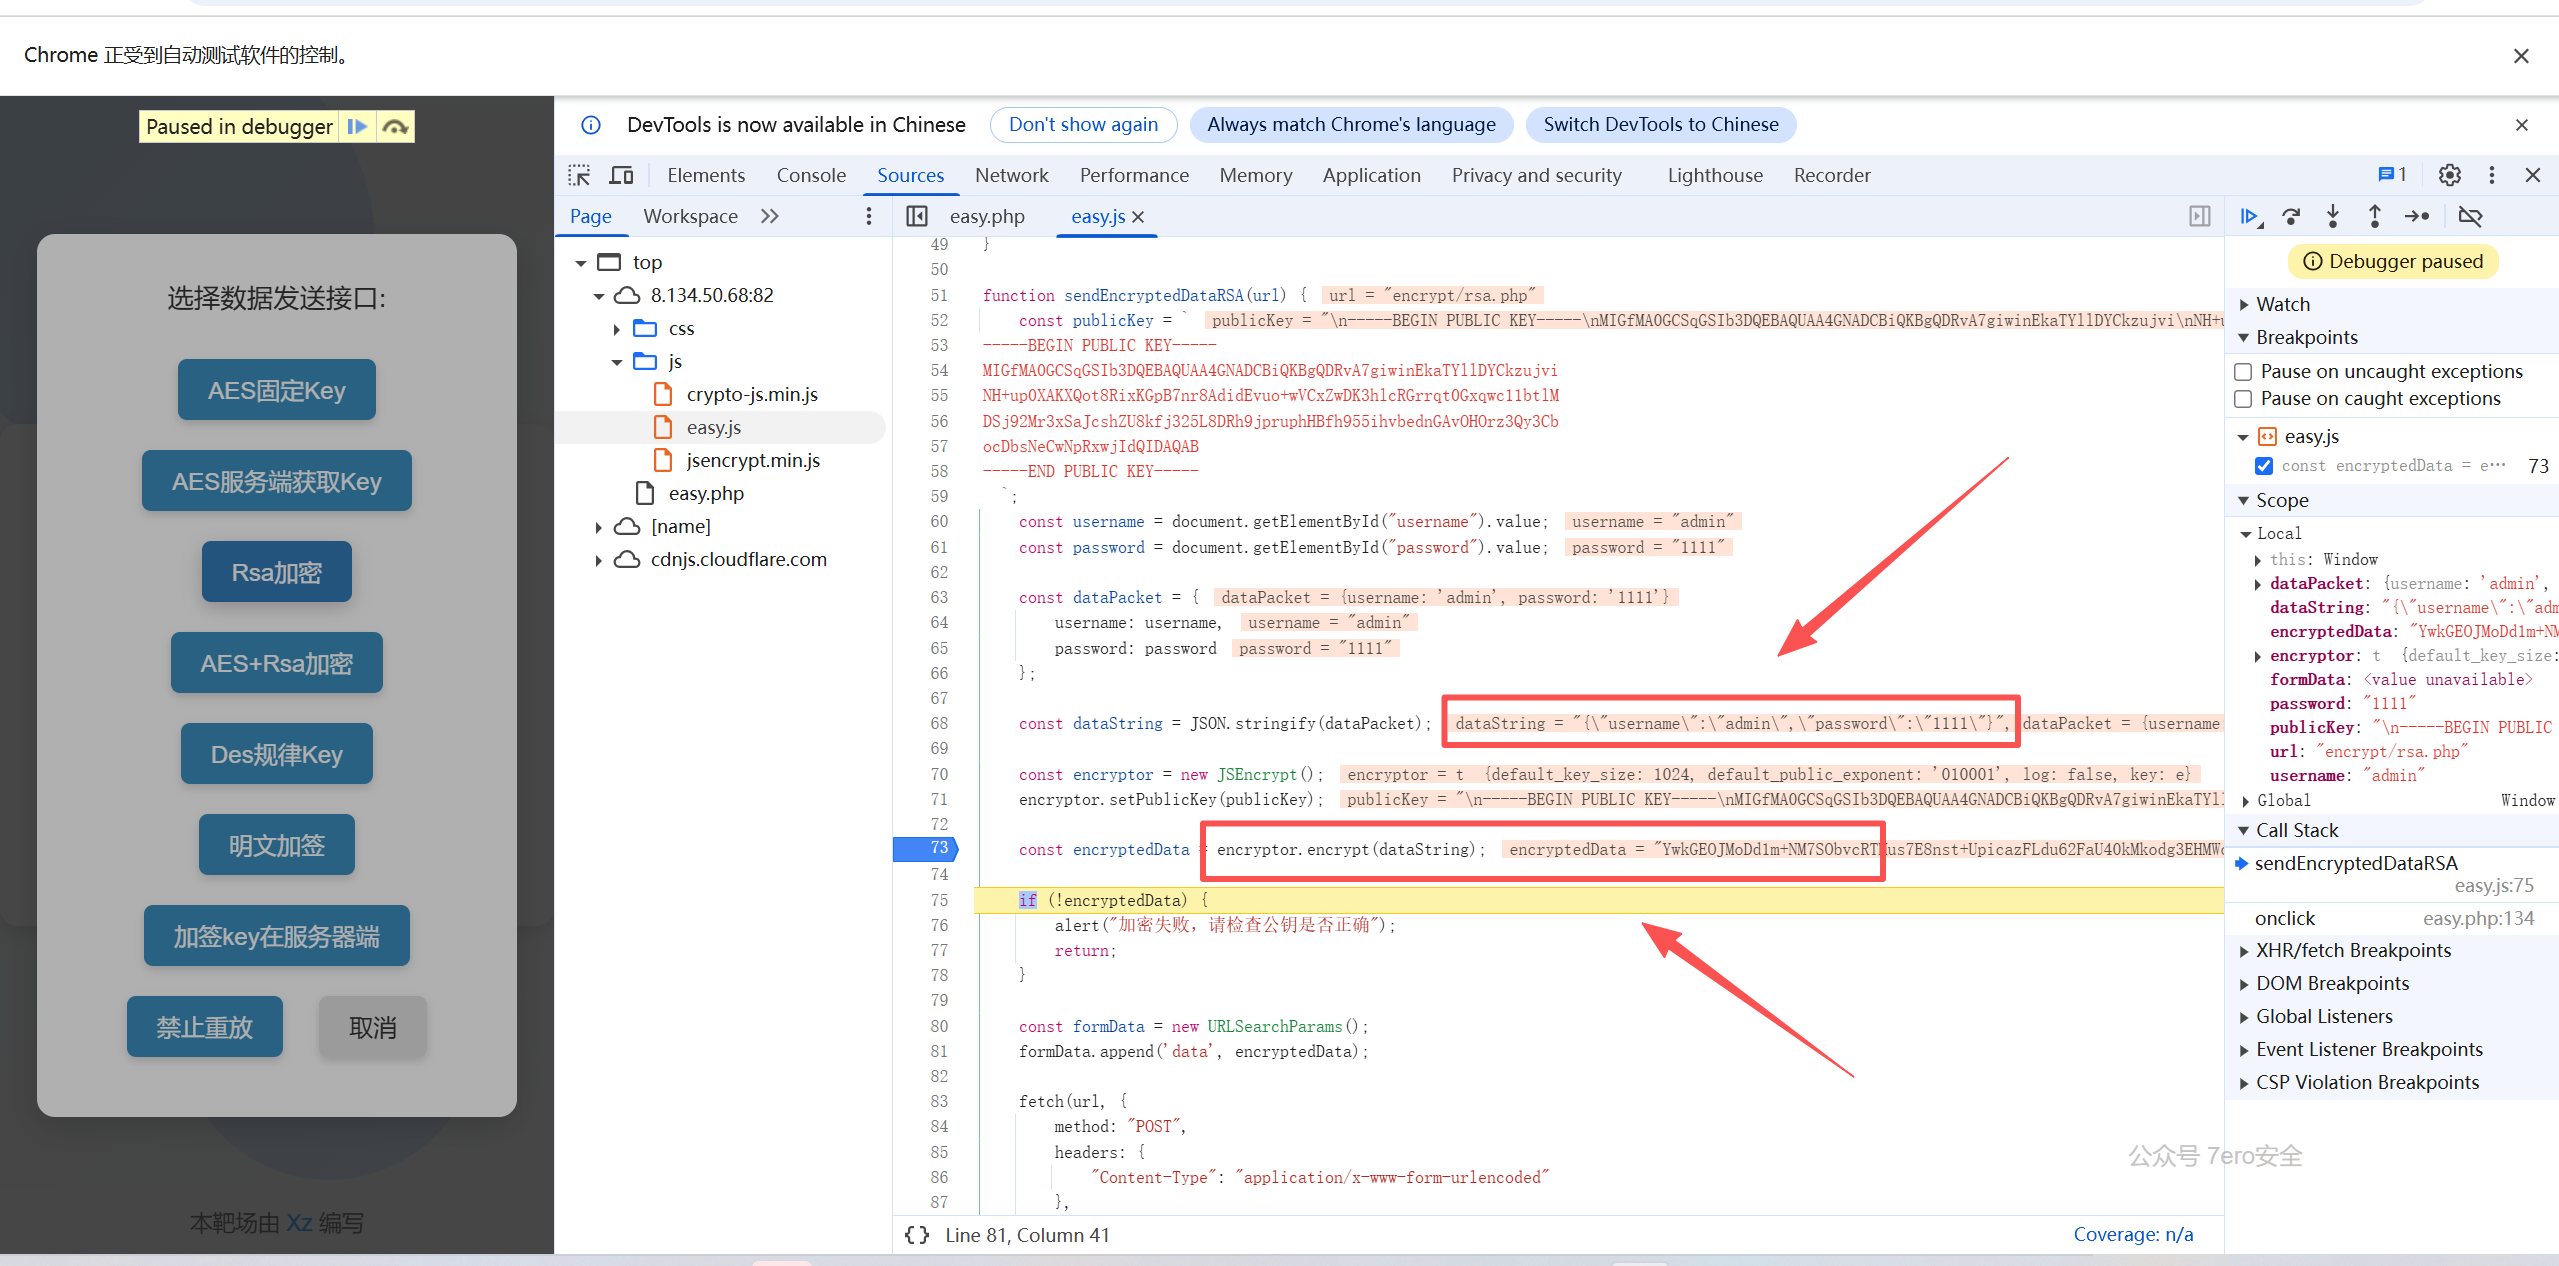This screenshot has height=1266, width=2559.
Task: Click the Step into next function icon
Action: click(2333, 216)
